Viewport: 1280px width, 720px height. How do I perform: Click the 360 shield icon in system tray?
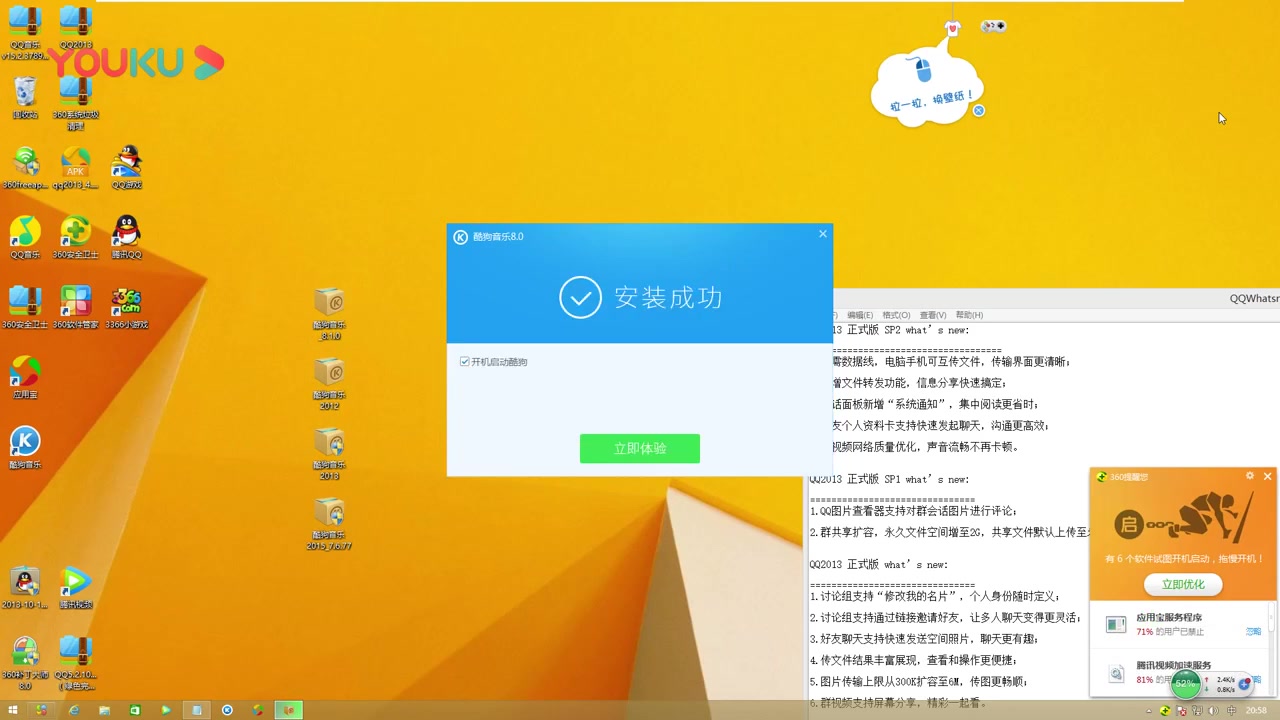click(1165, 710)
